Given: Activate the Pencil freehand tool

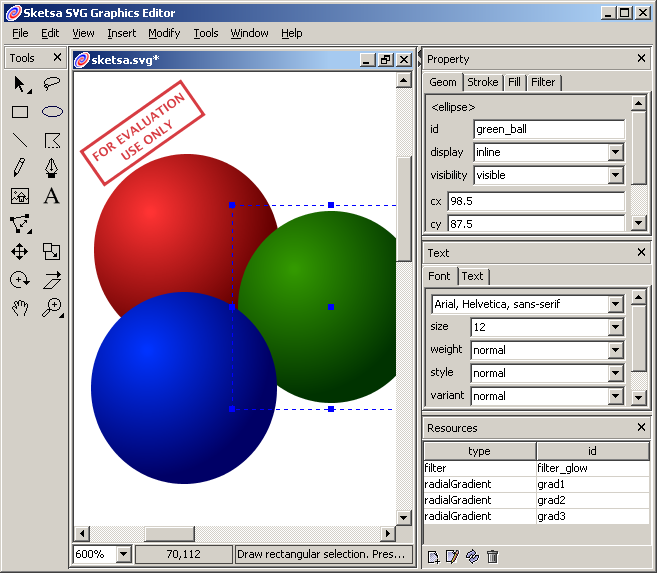Looking at the screenshot, I should click(19, 168).
